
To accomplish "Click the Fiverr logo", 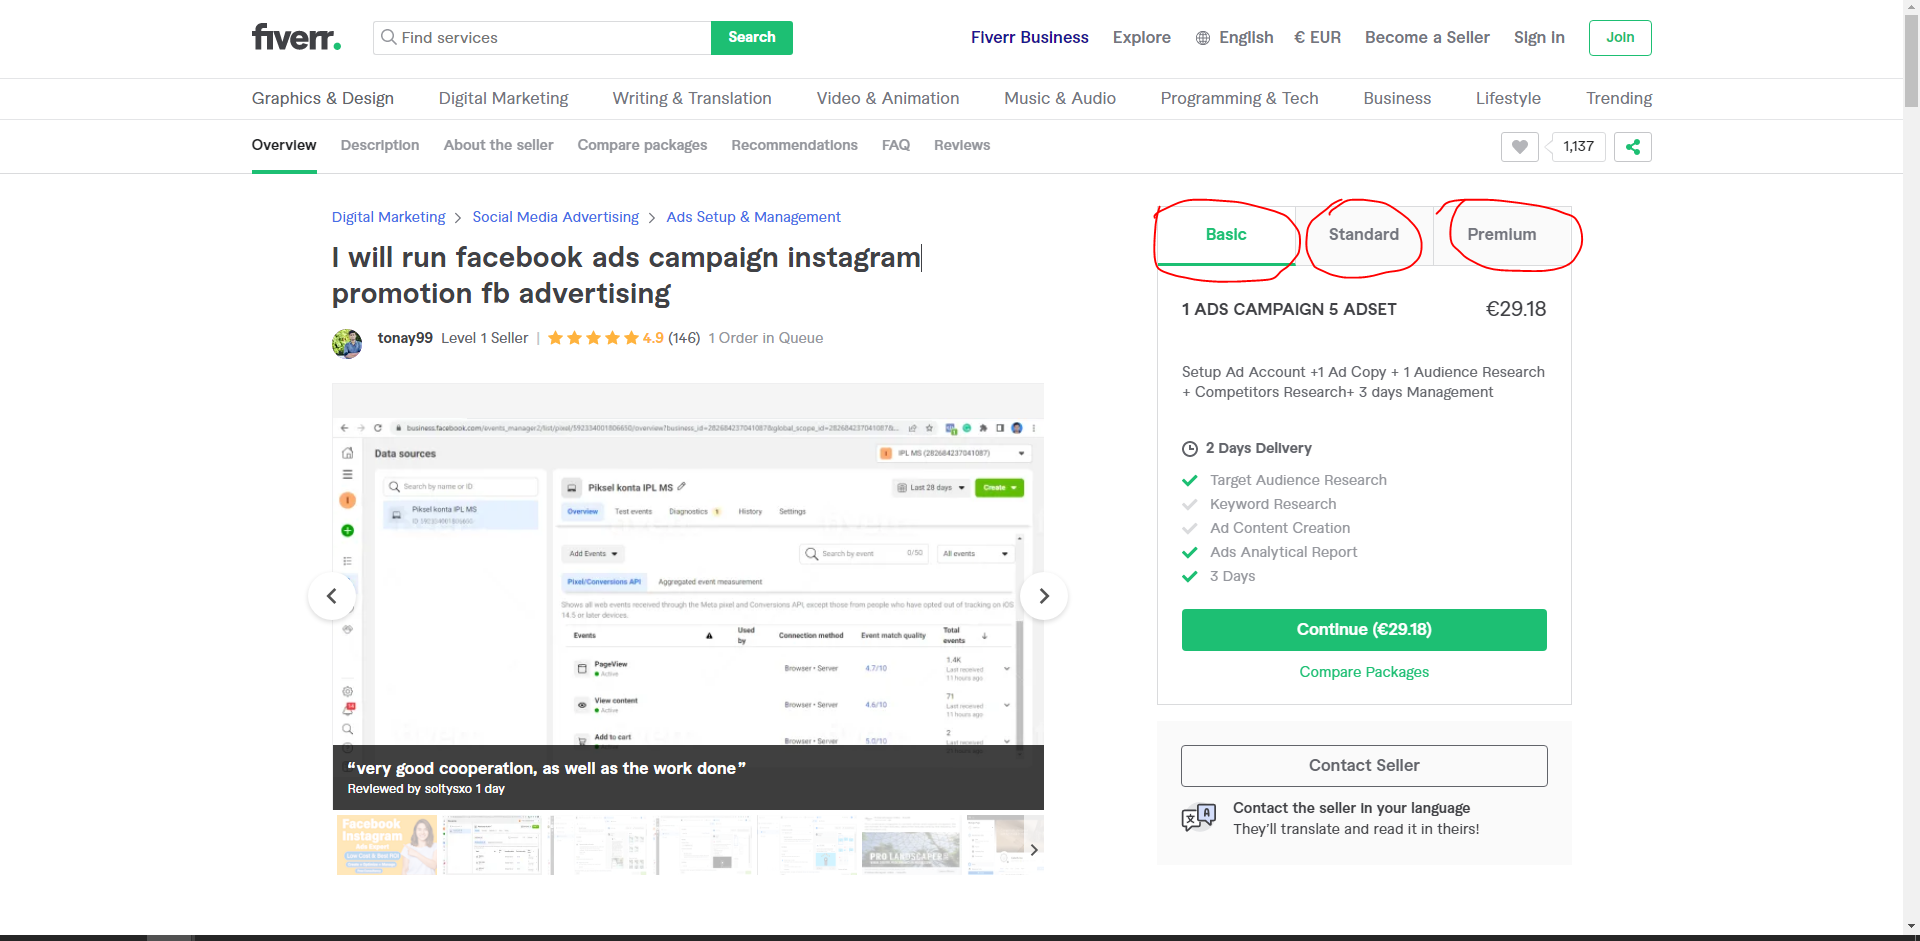I will point(296,38).
